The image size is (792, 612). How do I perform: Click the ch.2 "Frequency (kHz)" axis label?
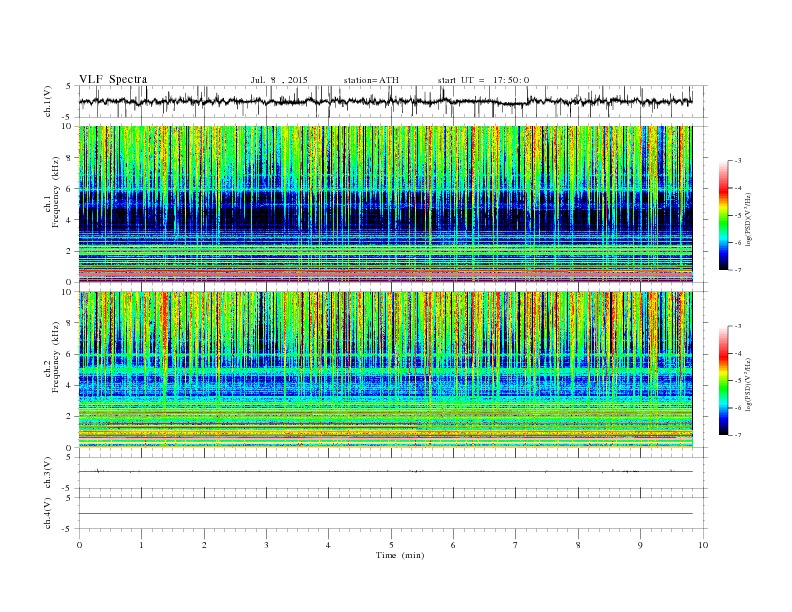click(56, 357)
